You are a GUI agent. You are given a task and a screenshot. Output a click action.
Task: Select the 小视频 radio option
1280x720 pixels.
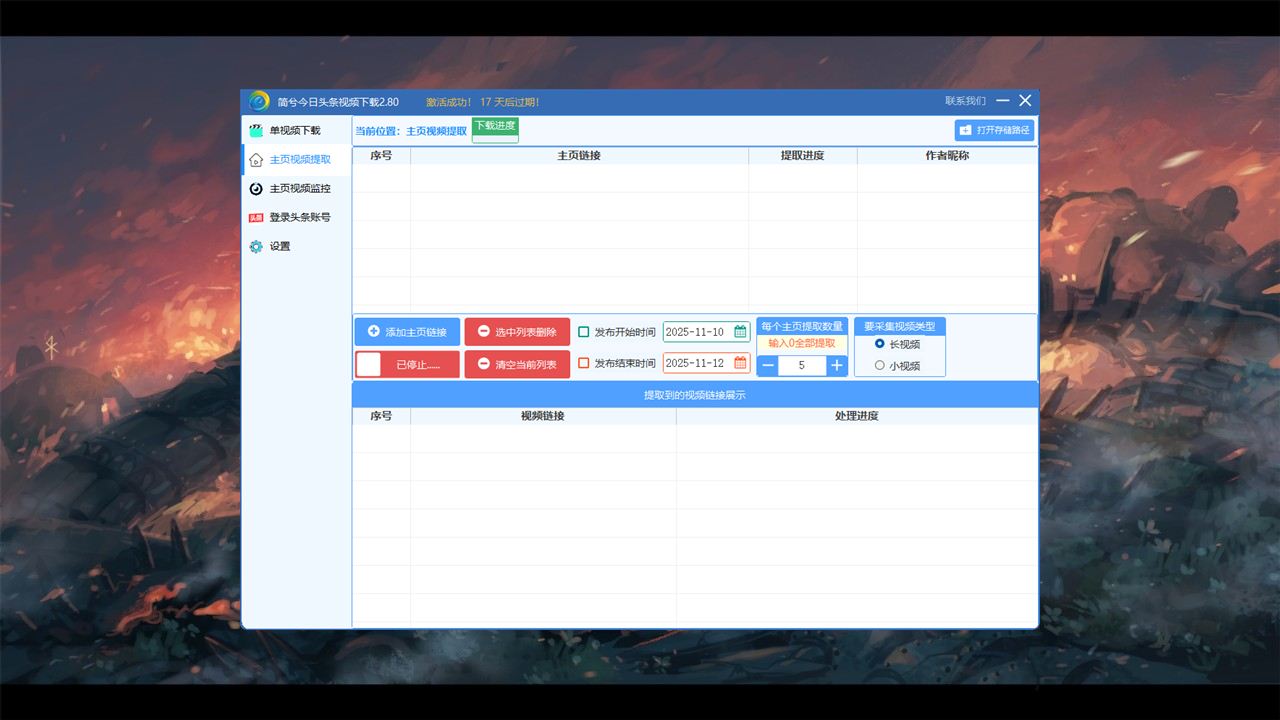tap(880, 366)
